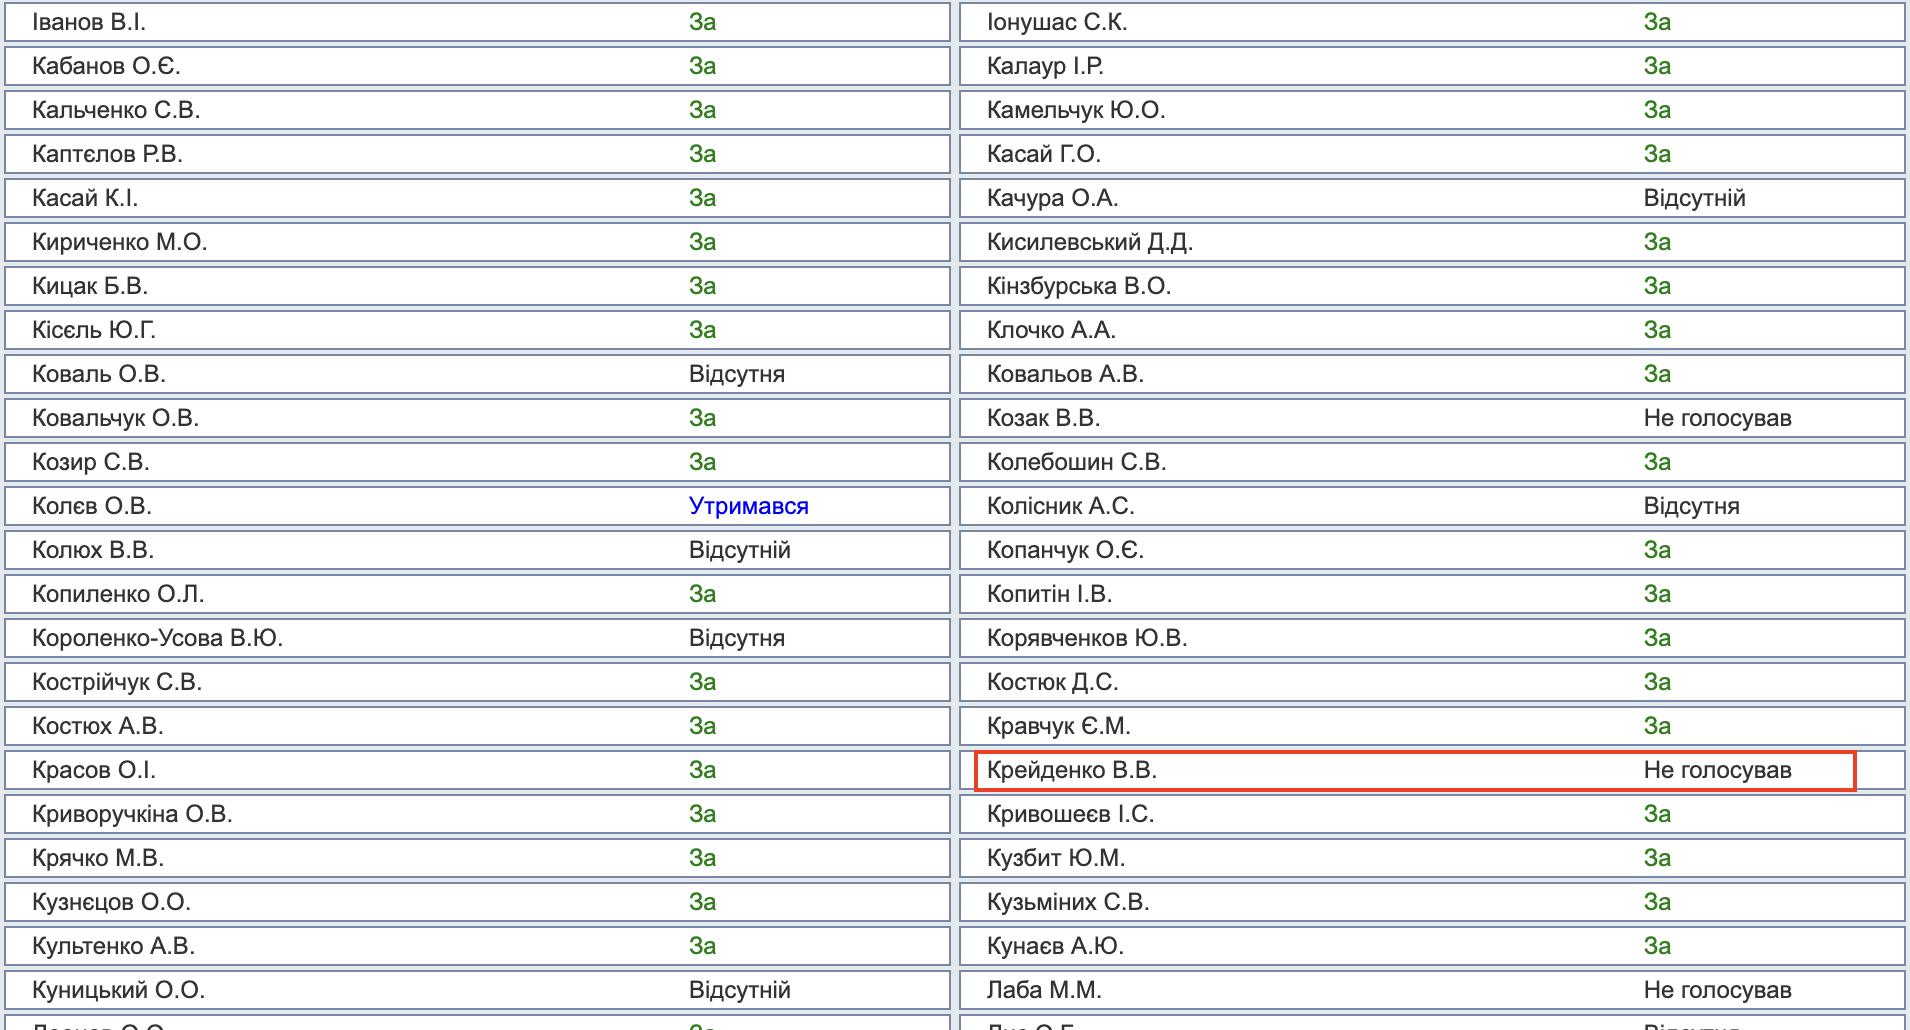Select Качура О.А. name
This screenshot has height=1030, width=1910.
pyautogui.click(x=1052, y=198)
